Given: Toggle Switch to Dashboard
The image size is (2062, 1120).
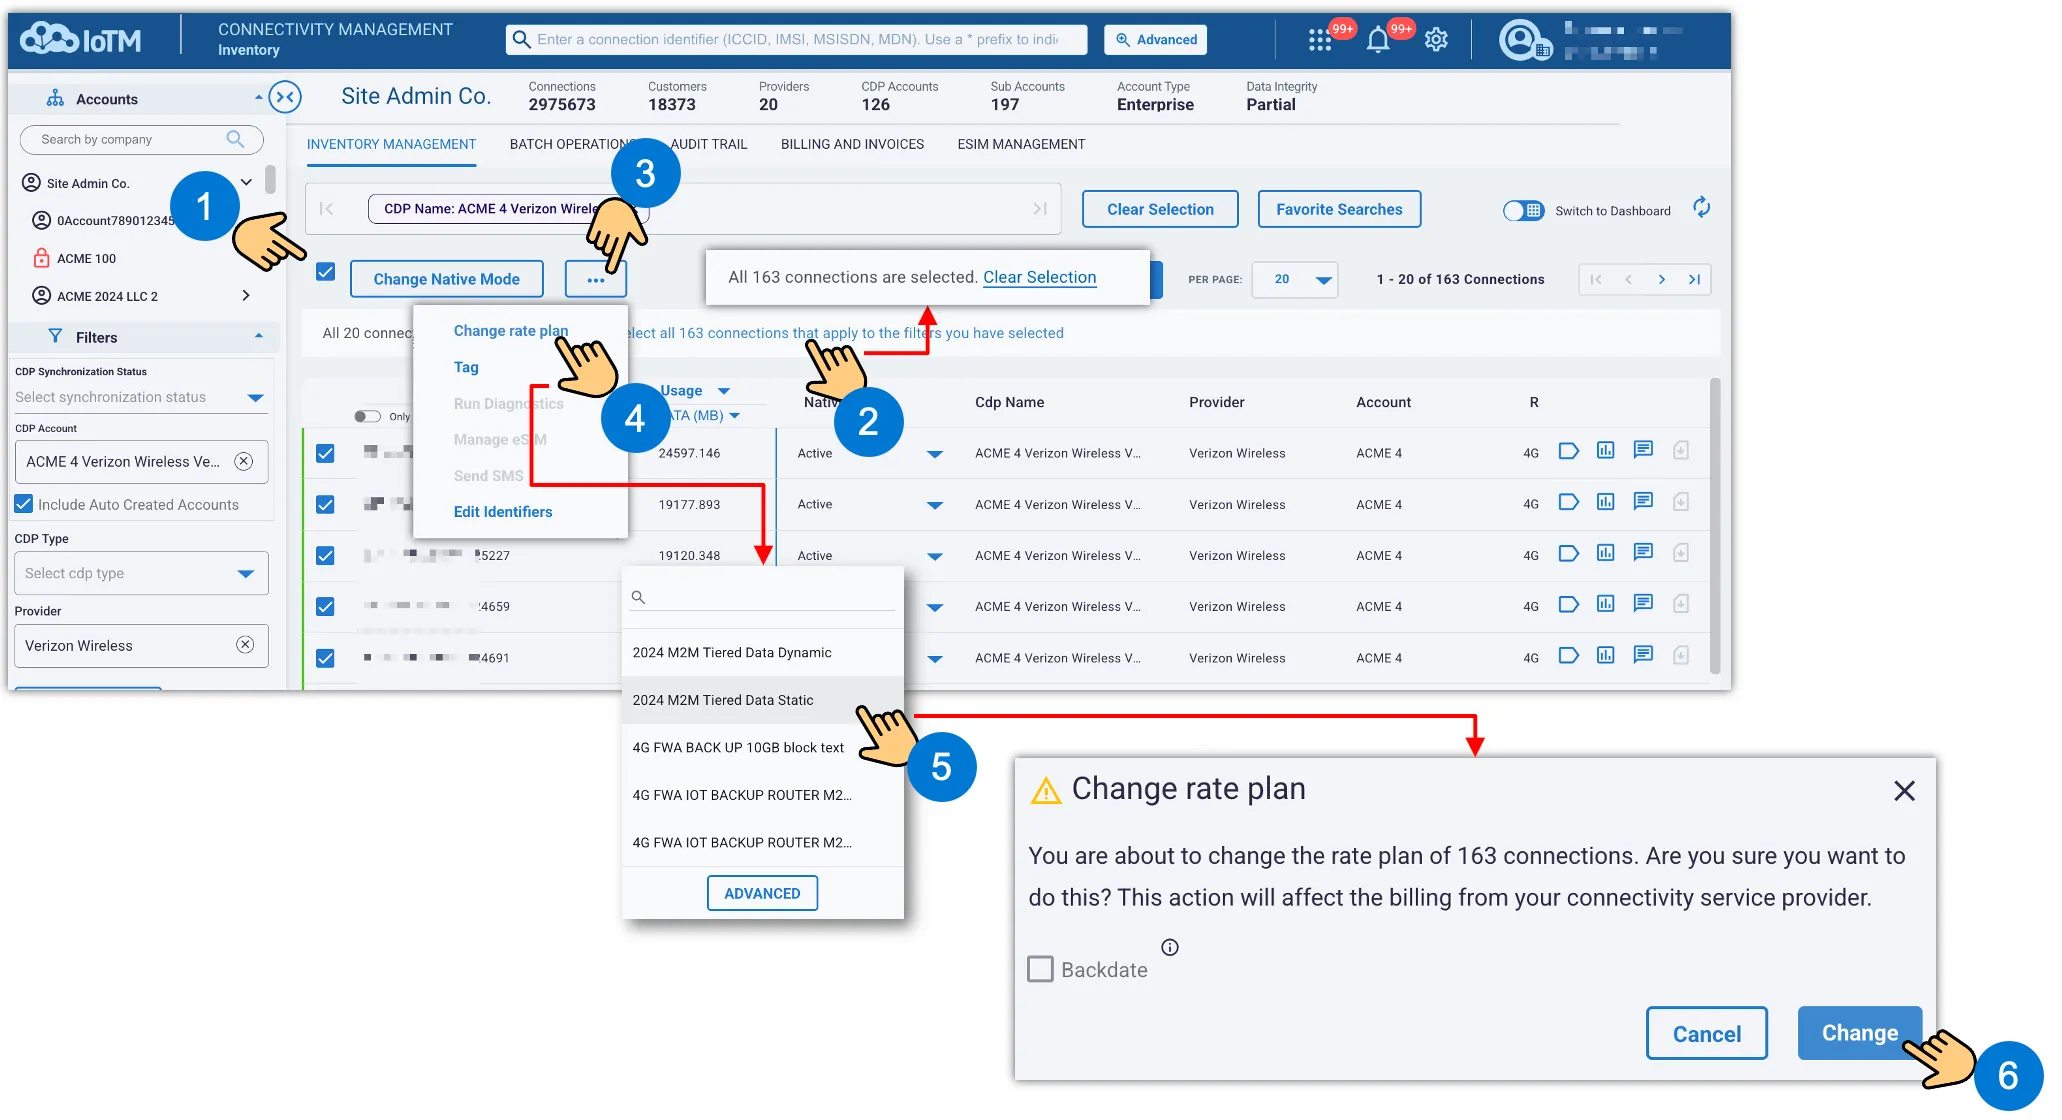Looking at the screenshot, I should click(x=1523, y=211).
